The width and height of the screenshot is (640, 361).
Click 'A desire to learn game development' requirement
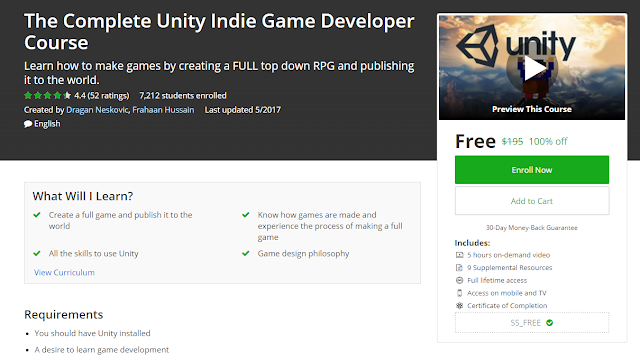[102, 350]
